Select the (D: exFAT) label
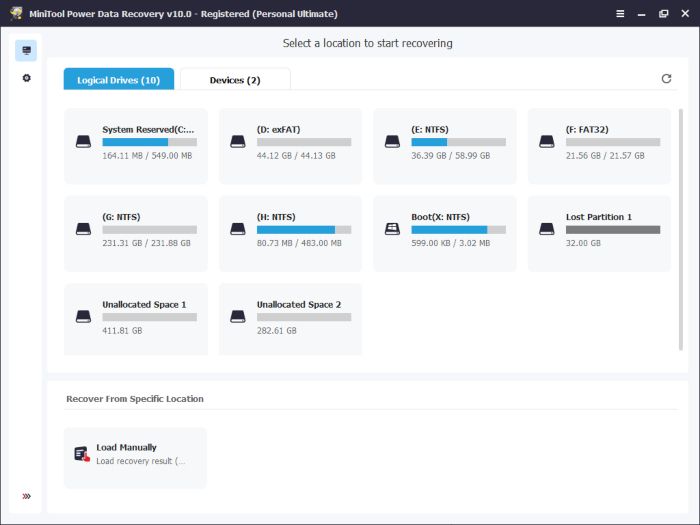This screenshot has height=525, width=700. coord(279,129)
